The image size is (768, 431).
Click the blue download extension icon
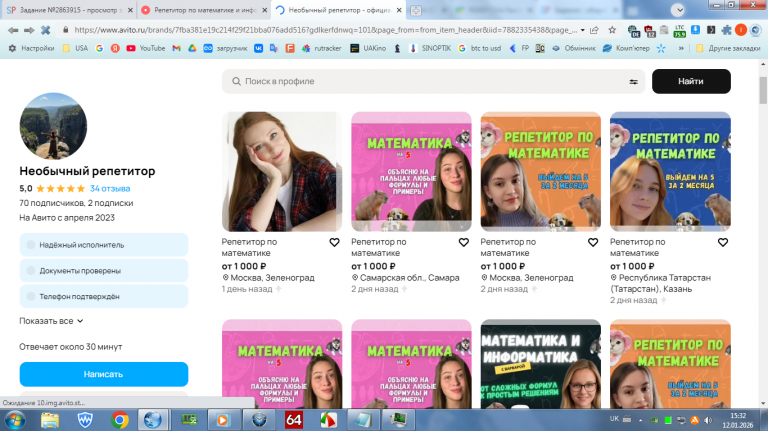point(695,30)
